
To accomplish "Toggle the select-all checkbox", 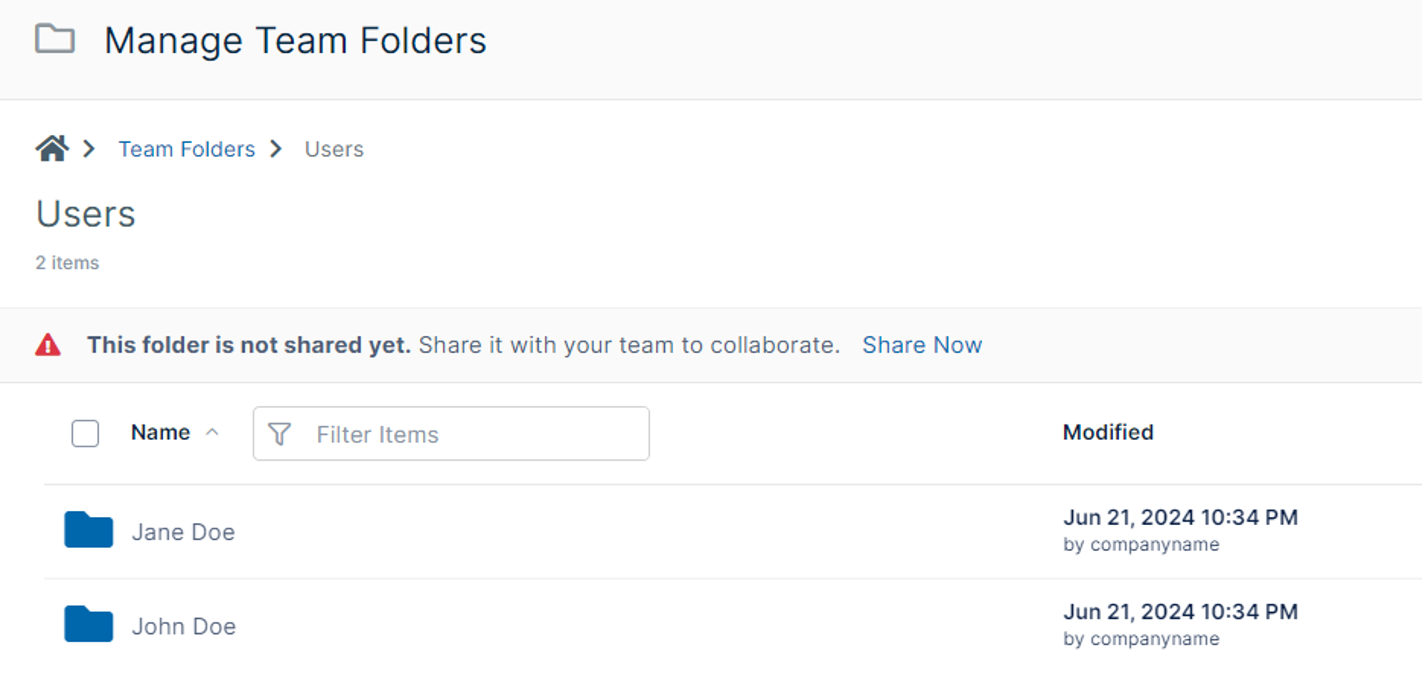I will coord(85,434).
